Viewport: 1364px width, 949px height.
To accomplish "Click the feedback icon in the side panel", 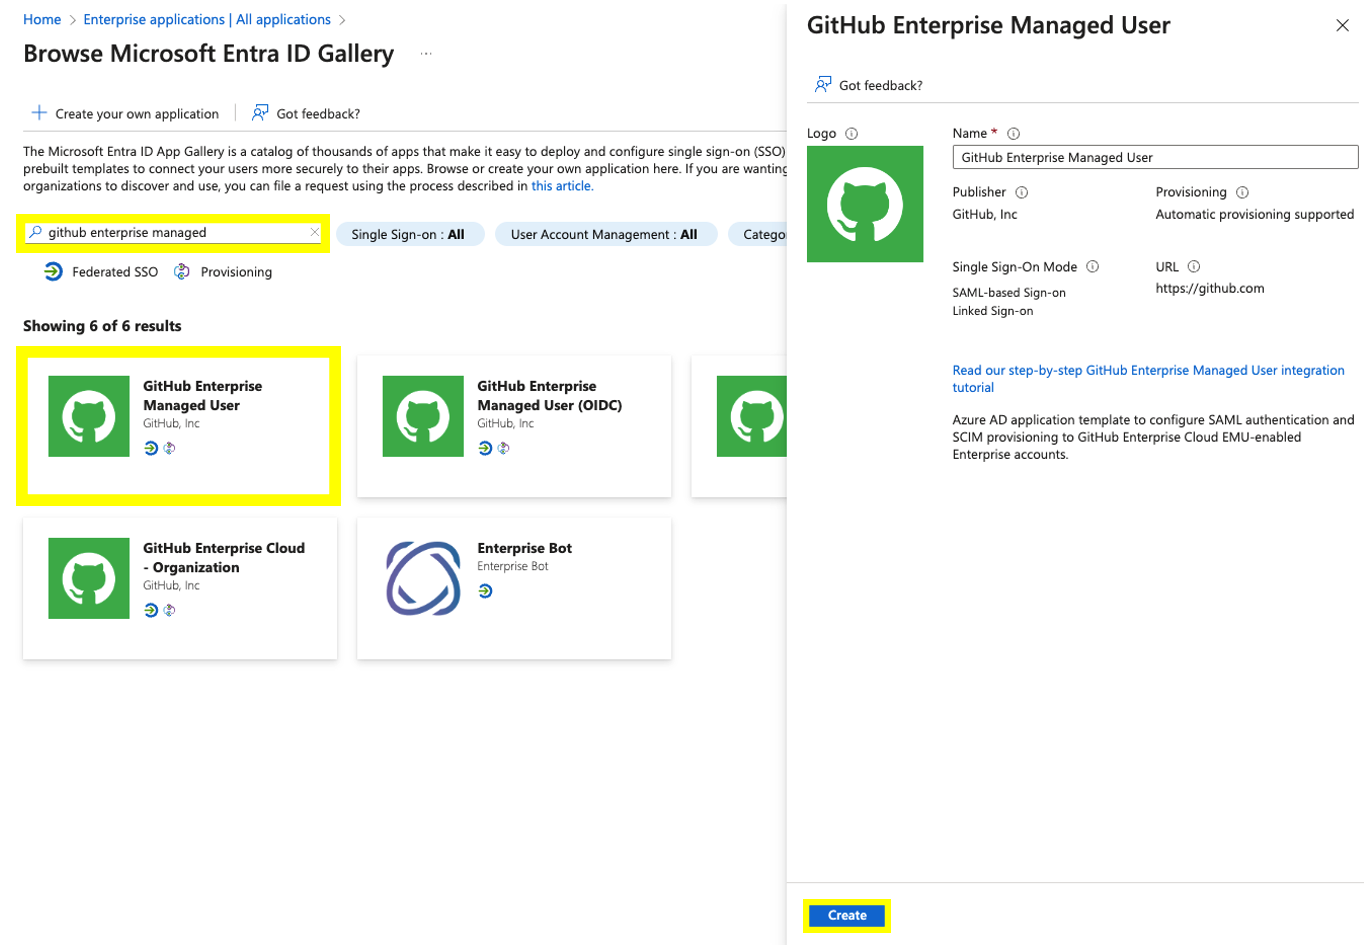I will (x=823, y=84).
